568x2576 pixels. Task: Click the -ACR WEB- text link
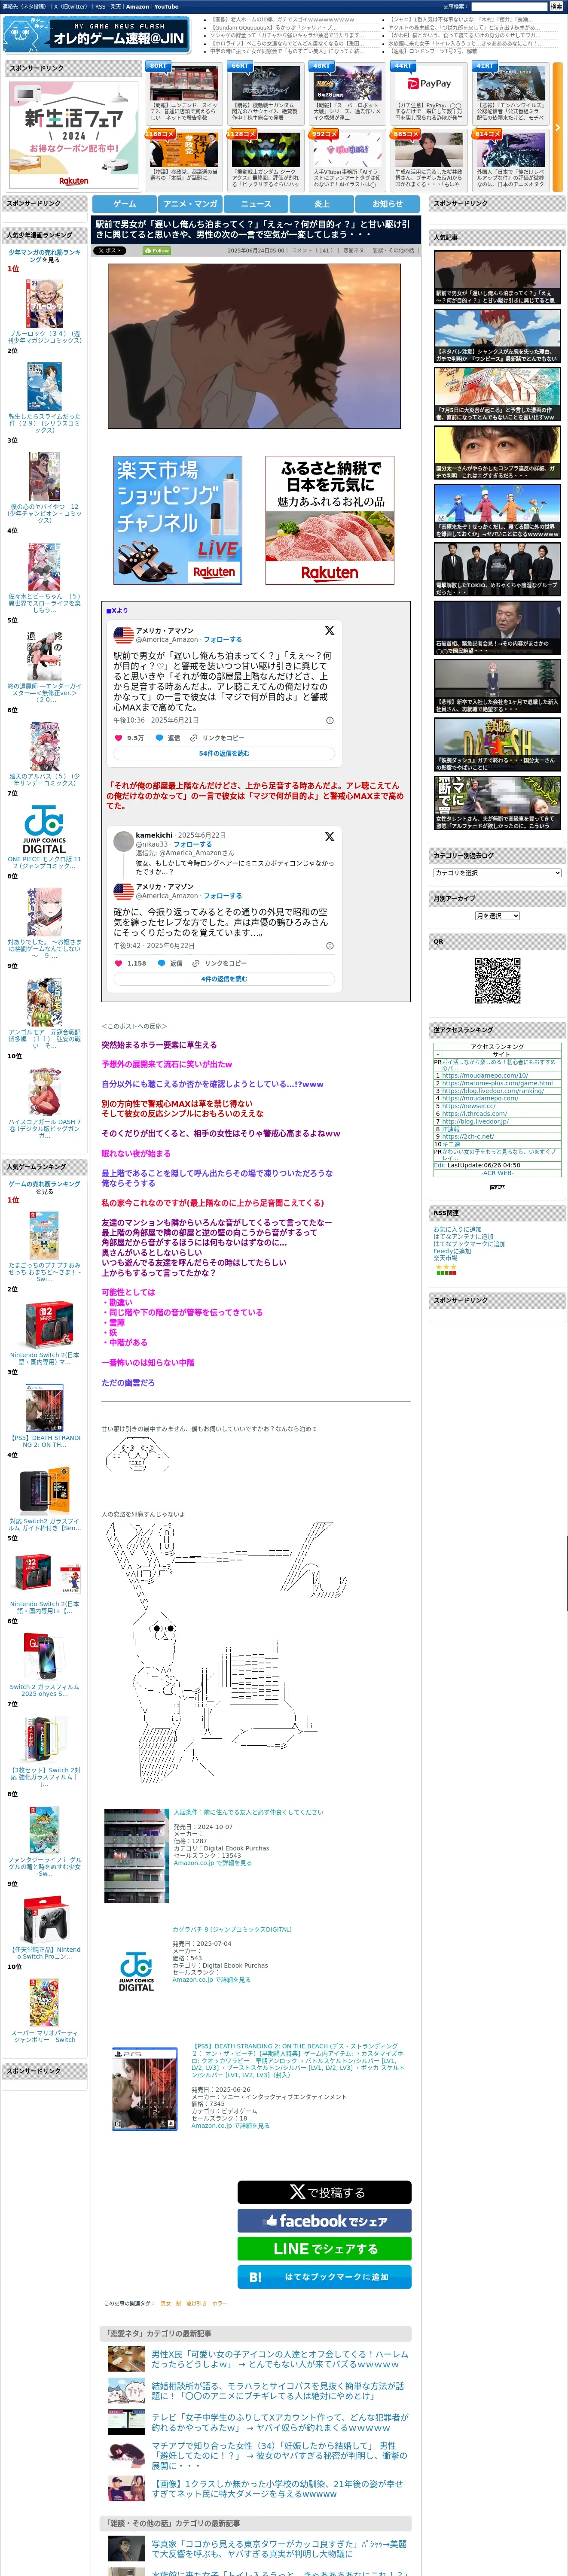pyautogui.click(x=497, y=1172)
